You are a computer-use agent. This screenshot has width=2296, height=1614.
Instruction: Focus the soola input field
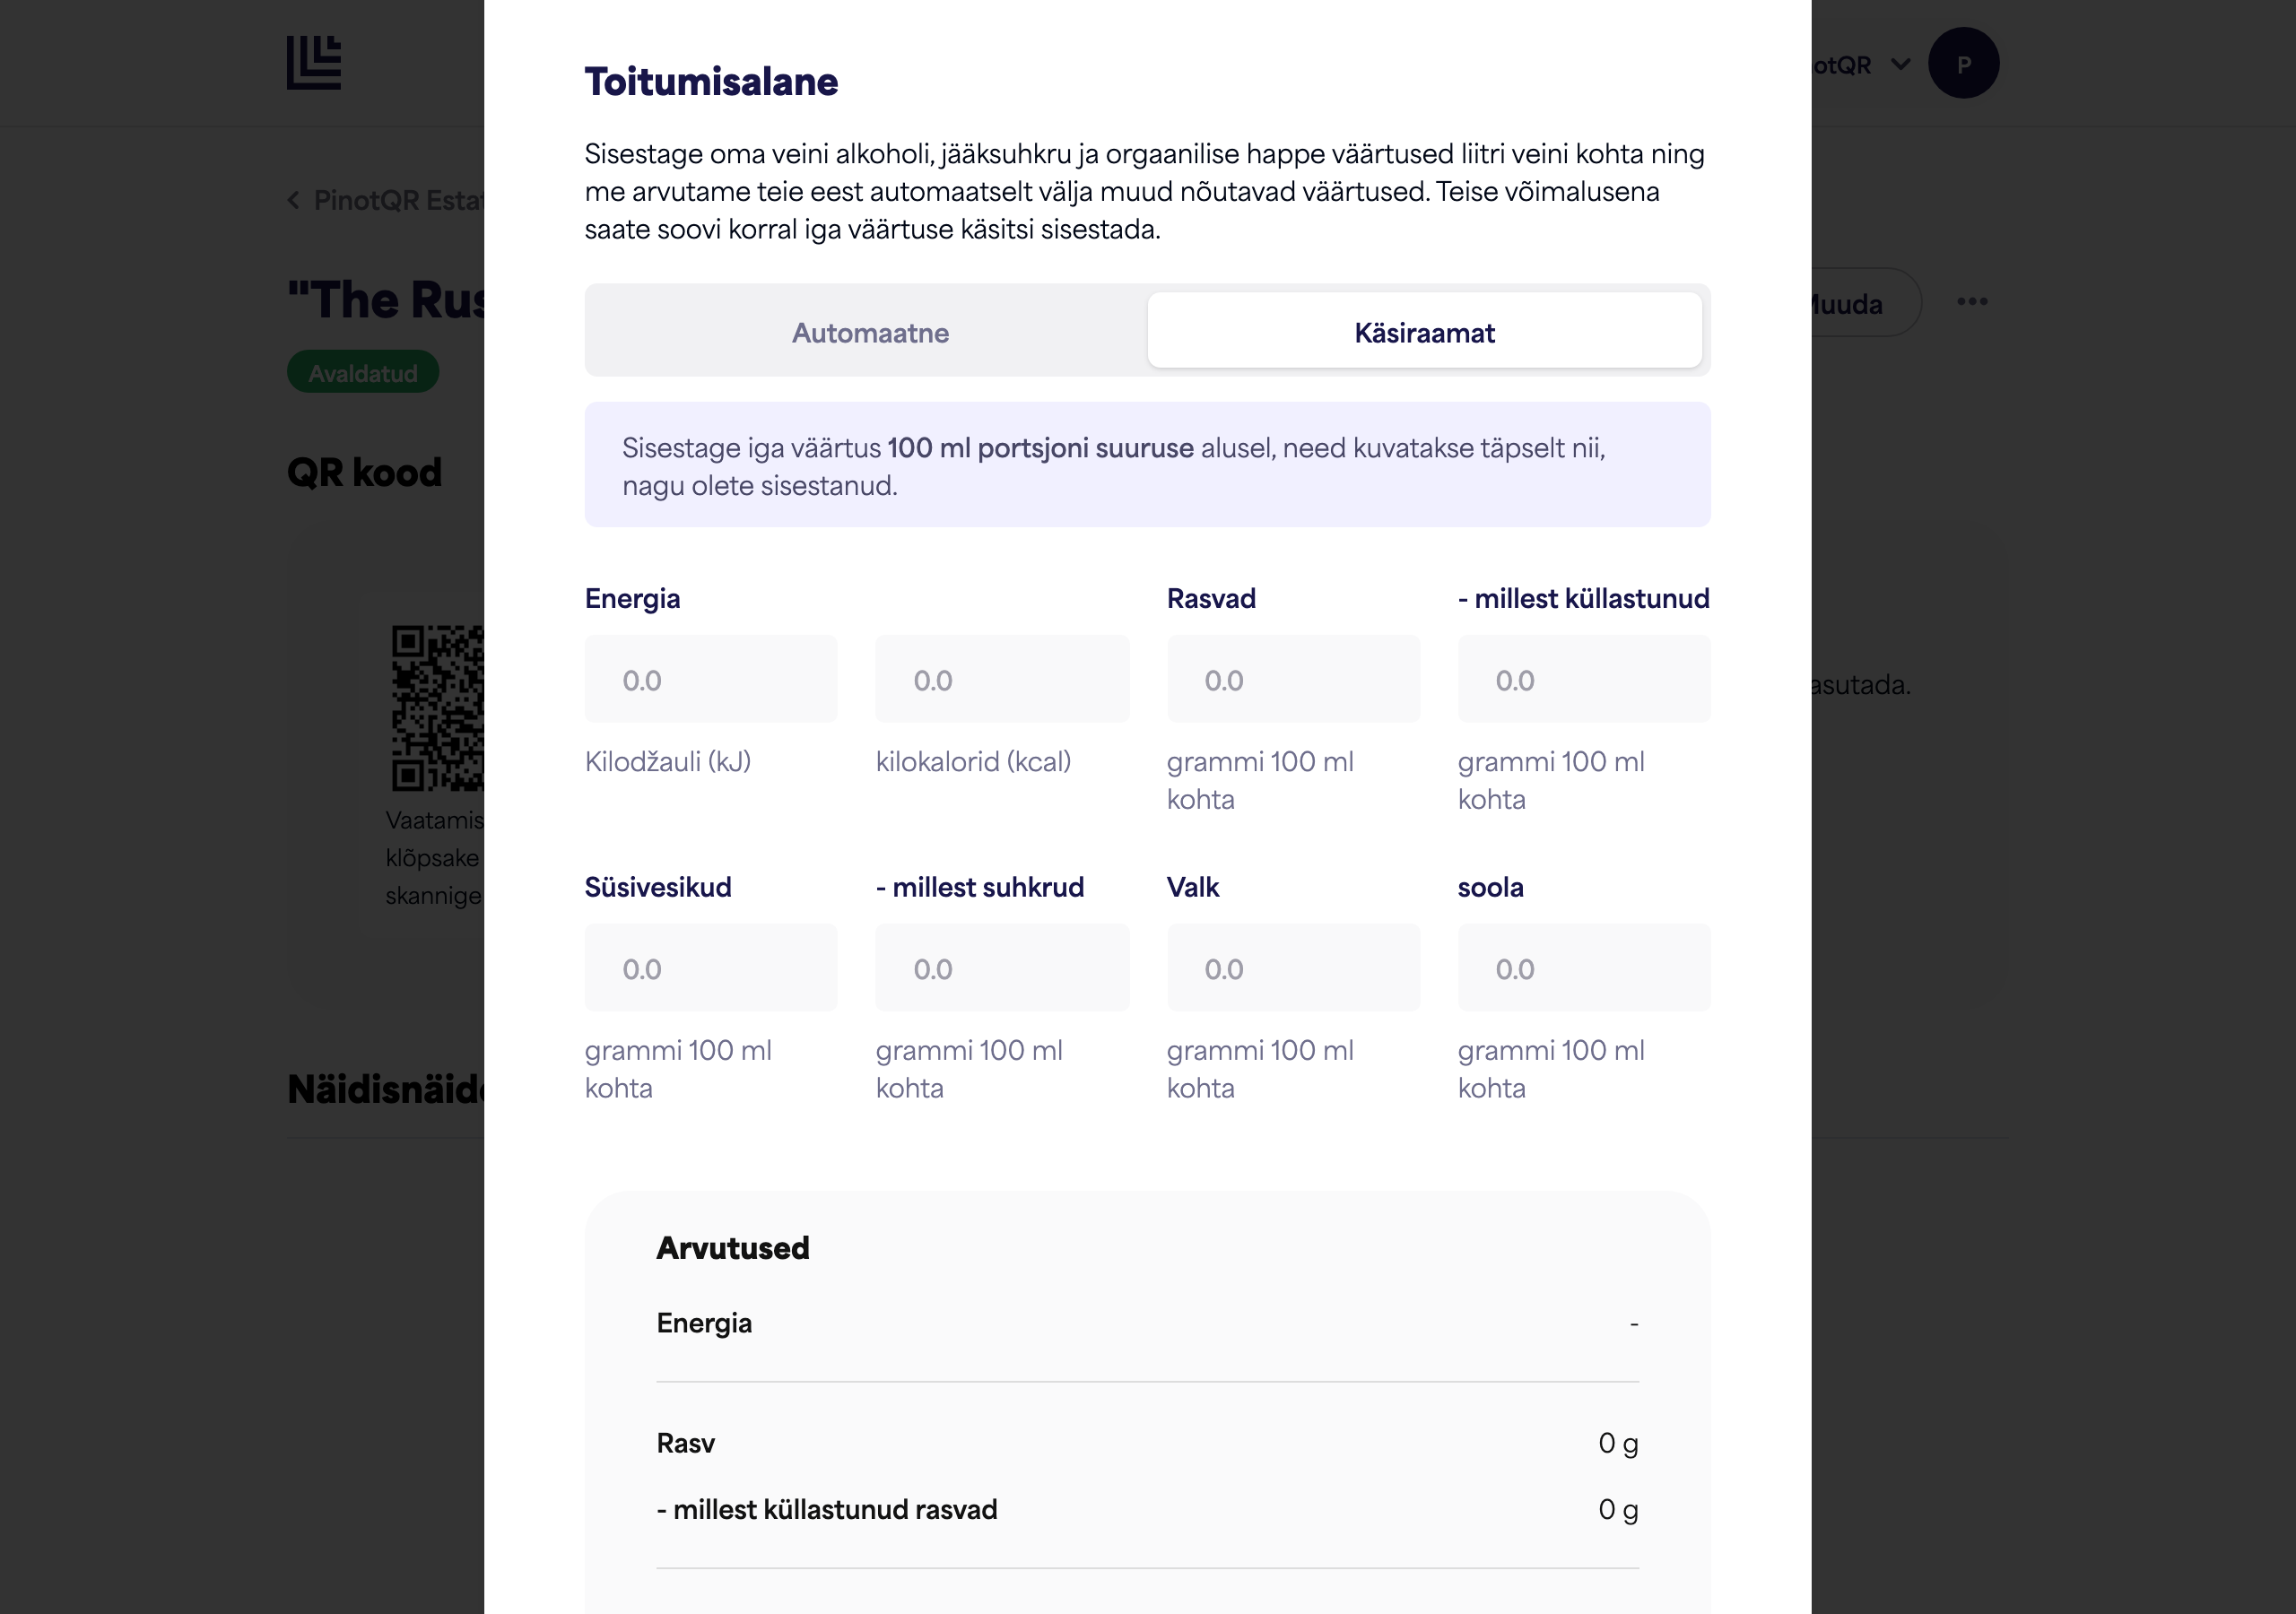(1584, 968)
